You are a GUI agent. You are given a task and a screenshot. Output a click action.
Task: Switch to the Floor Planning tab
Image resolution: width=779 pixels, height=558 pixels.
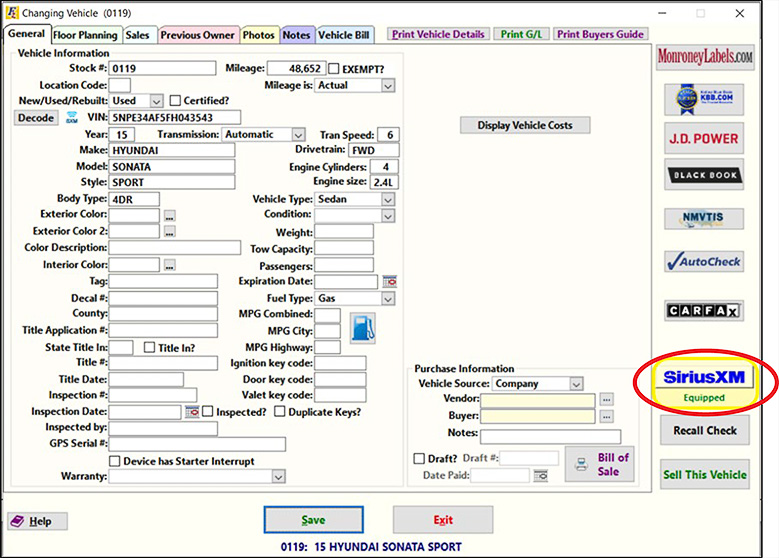85,35
